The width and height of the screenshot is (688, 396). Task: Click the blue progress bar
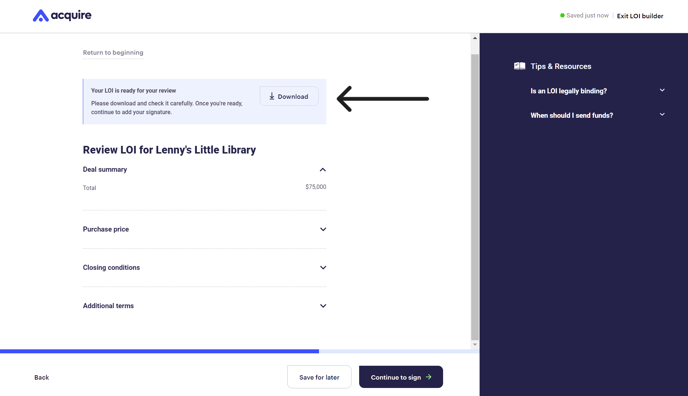click(159, 351)
